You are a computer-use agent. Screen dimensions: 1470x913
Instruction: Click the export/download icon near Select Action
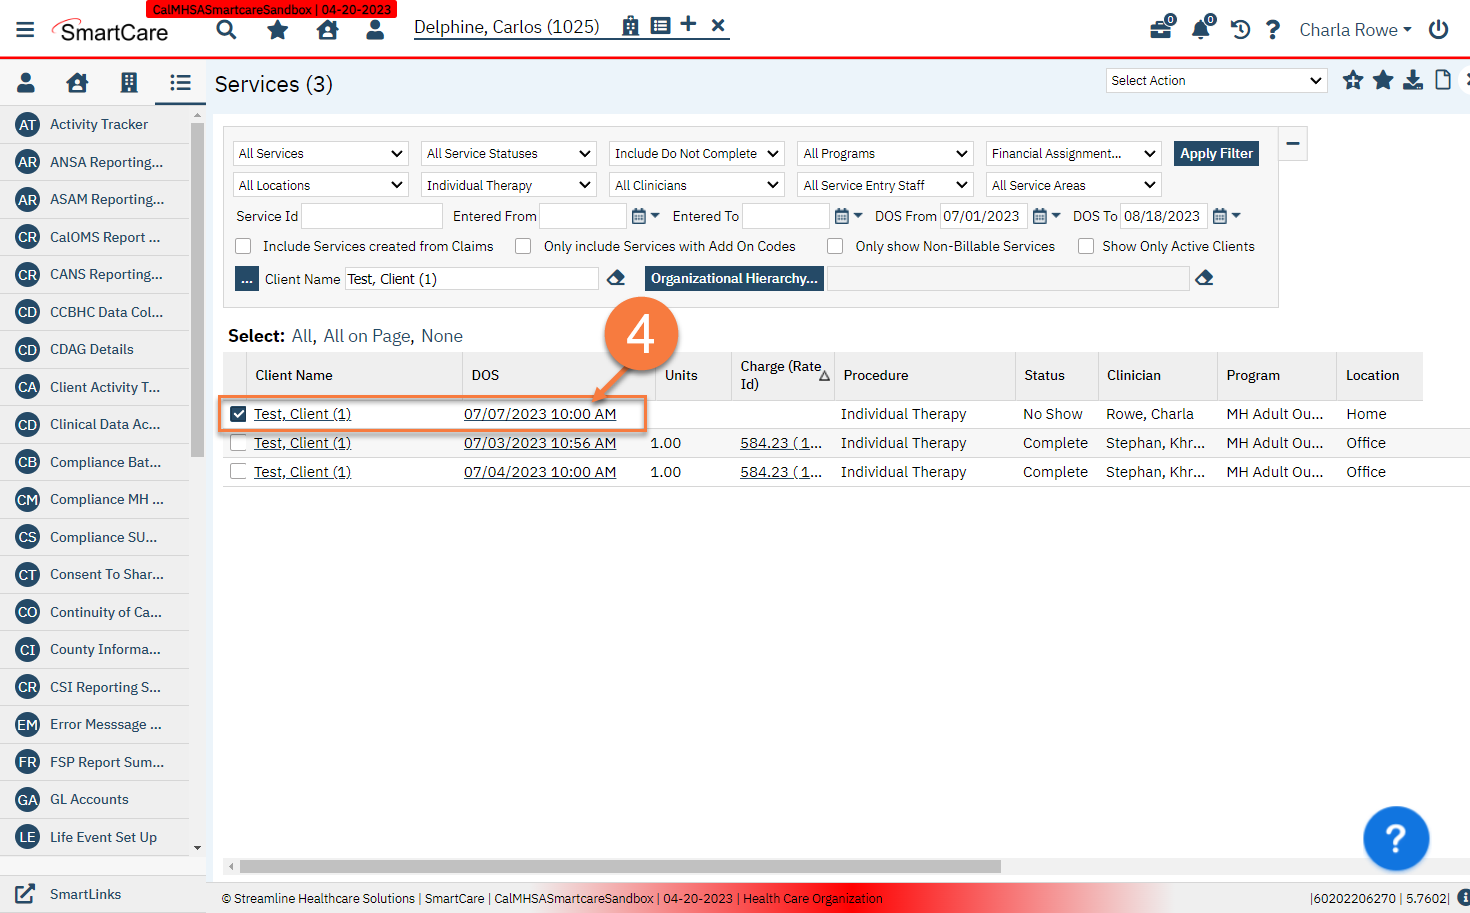(1412, 80)
